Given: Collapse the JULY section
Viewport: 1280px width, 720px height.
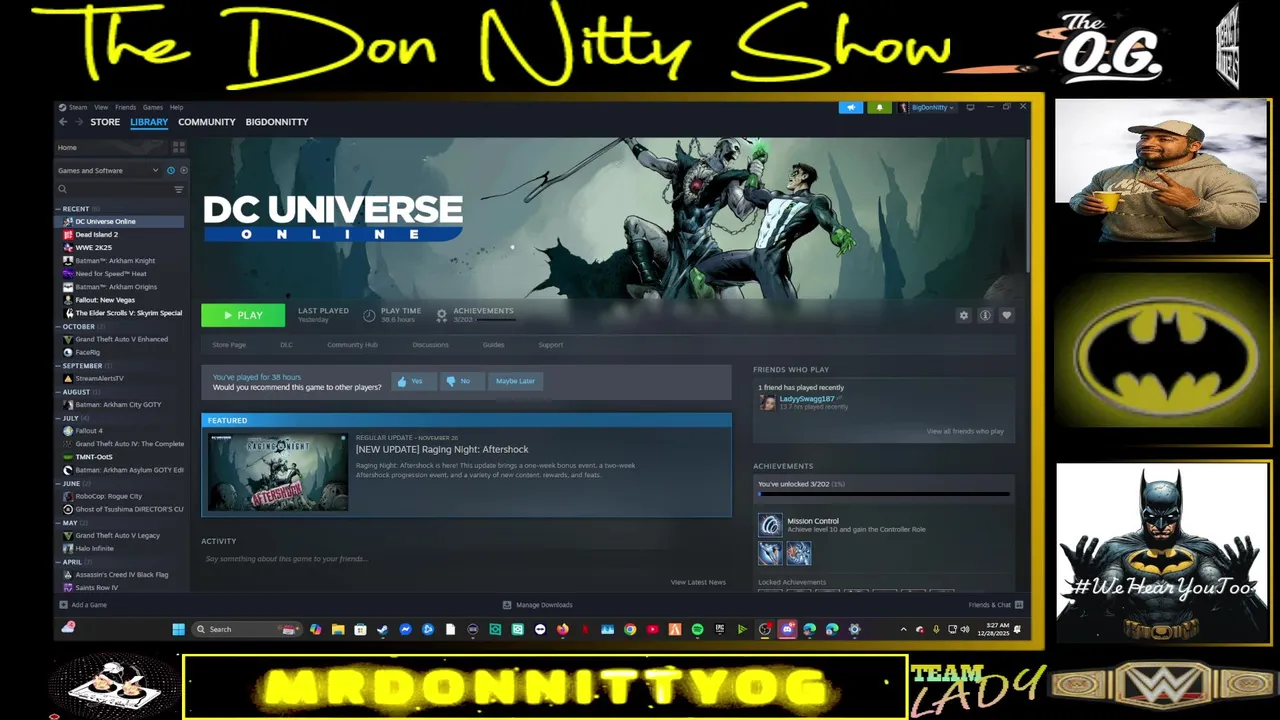Looking at the screenshot, I should [x=70, y=418].
